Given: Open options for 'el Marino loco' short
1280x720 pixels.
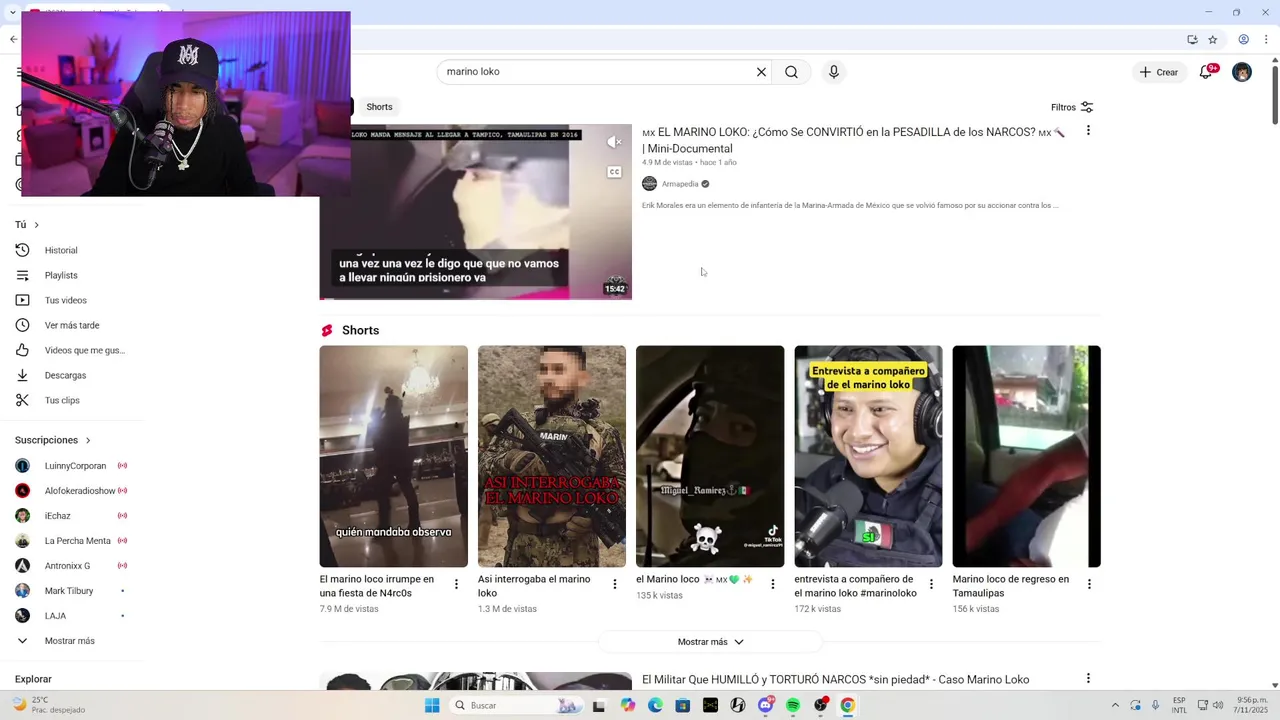Looking at the screenshot, I should tap(772, 584).
